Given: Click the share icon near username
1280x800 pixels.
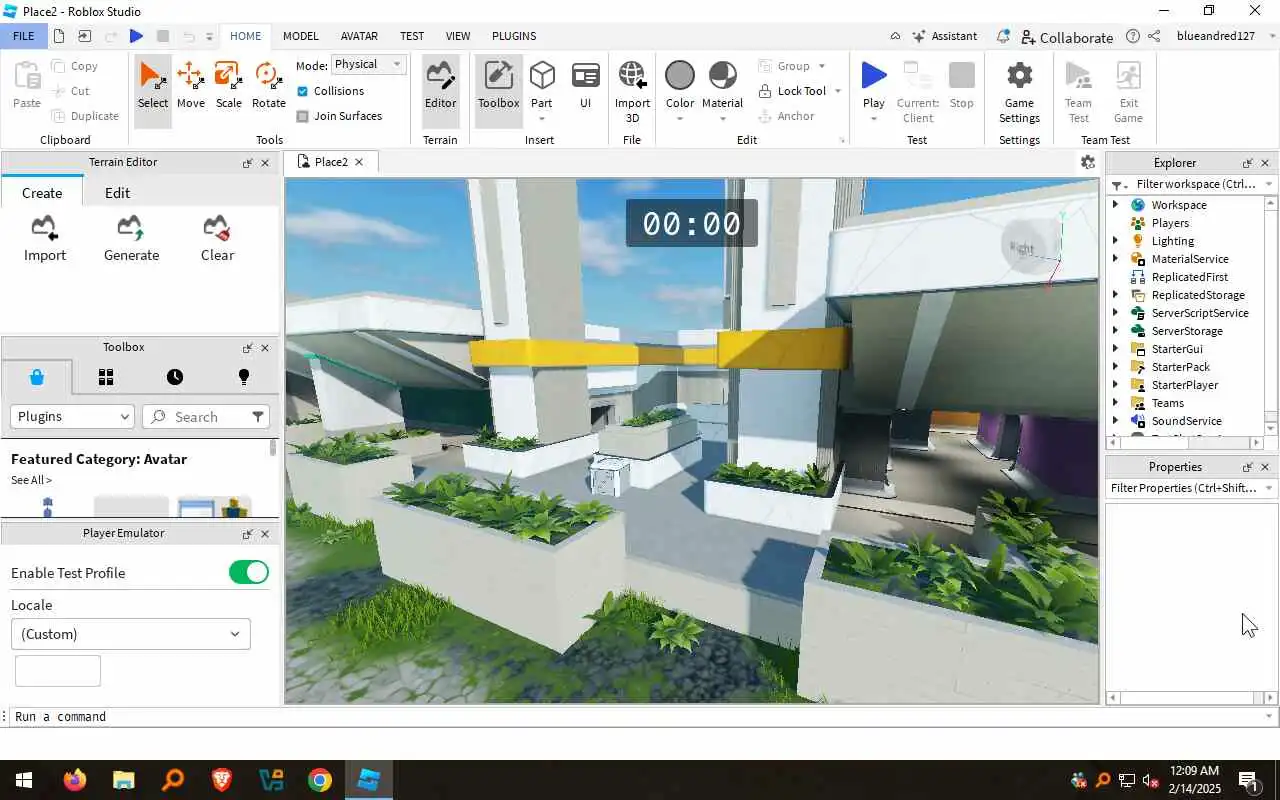Looking at the screenshot, I should tap(1154, 36).
